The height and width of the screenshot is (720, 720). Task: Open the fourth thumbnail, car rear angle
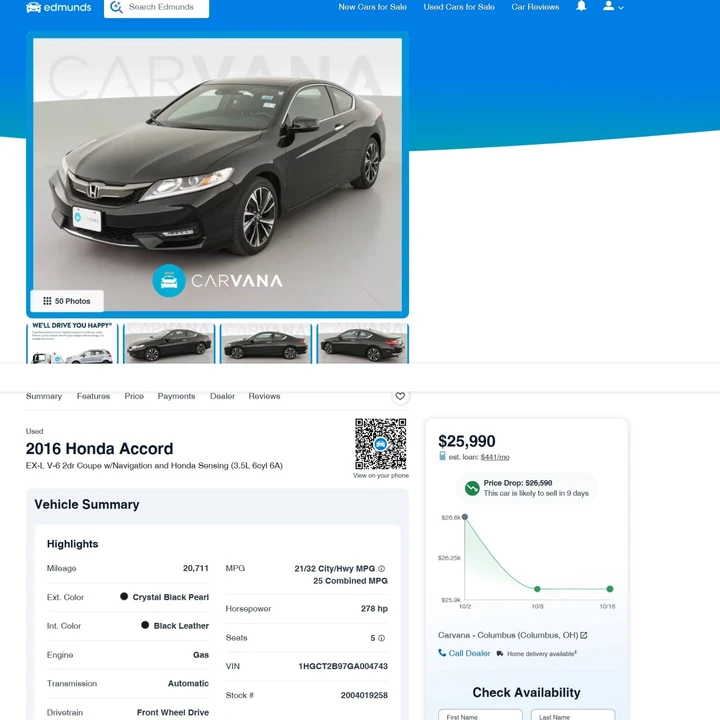coord(362,343)
